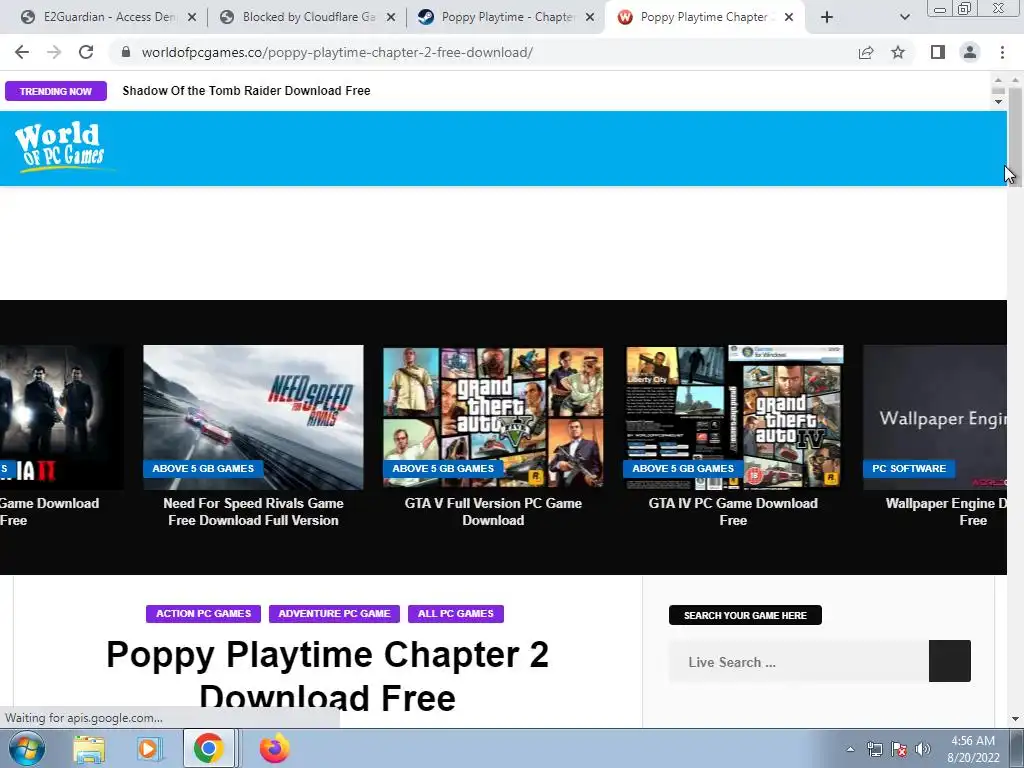Viewport: 1024px width, 768px height.
Task: Select ACTION PC GAMES category tag
Action: 203,614
